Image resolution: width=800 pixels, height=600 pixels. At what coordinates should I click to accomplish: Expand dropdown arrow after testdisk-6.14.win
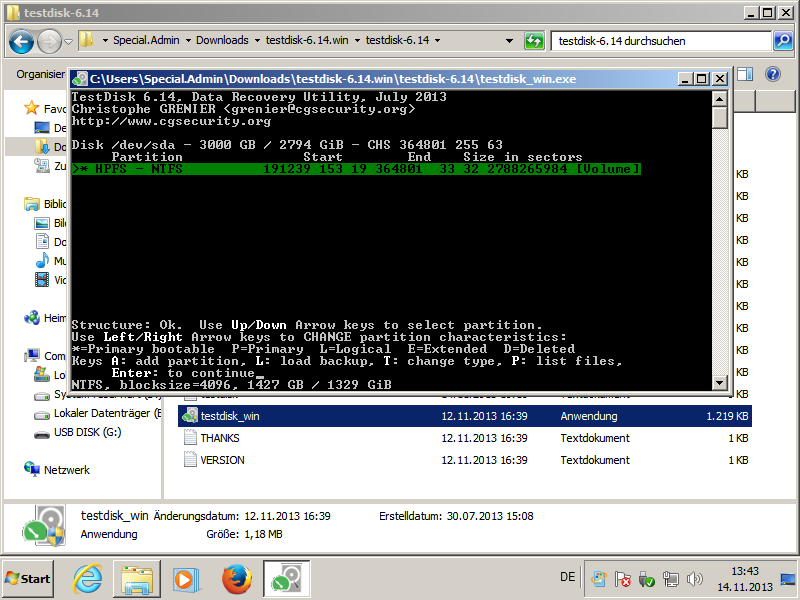click(x=357, y=40)
